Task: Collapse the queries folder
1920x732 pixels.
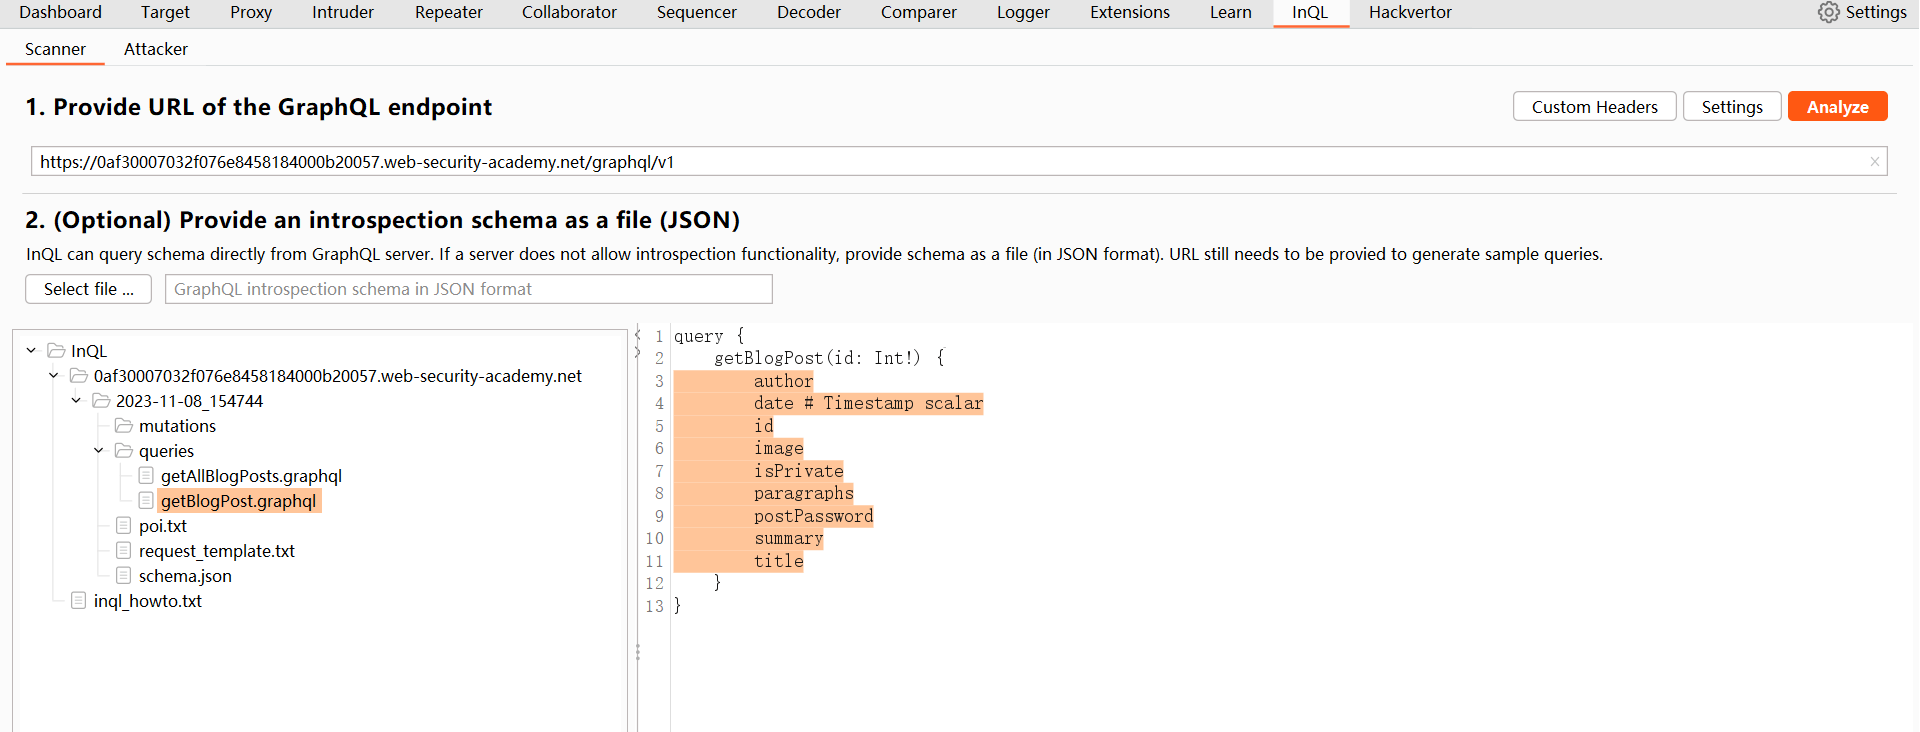Action: (99, 451)
